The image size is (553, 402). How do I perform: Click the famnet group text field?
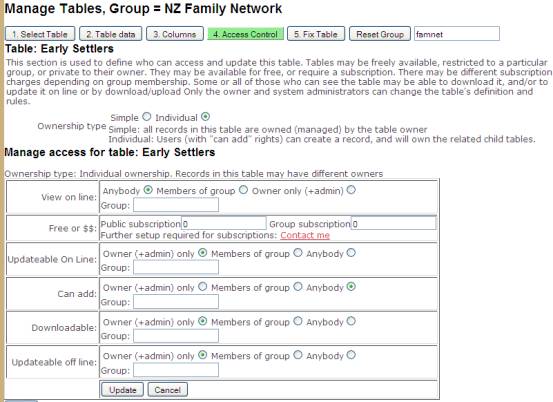[457, 34]
